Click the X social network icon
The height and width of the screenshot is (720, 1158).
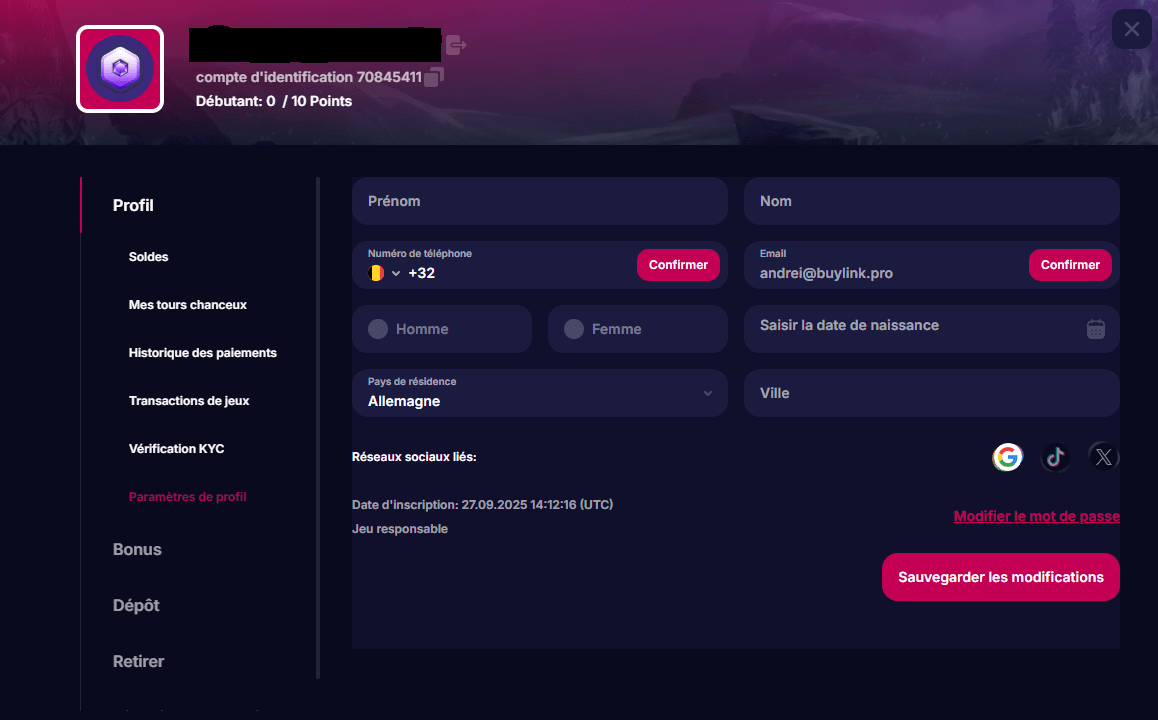tap(1103, 457)
